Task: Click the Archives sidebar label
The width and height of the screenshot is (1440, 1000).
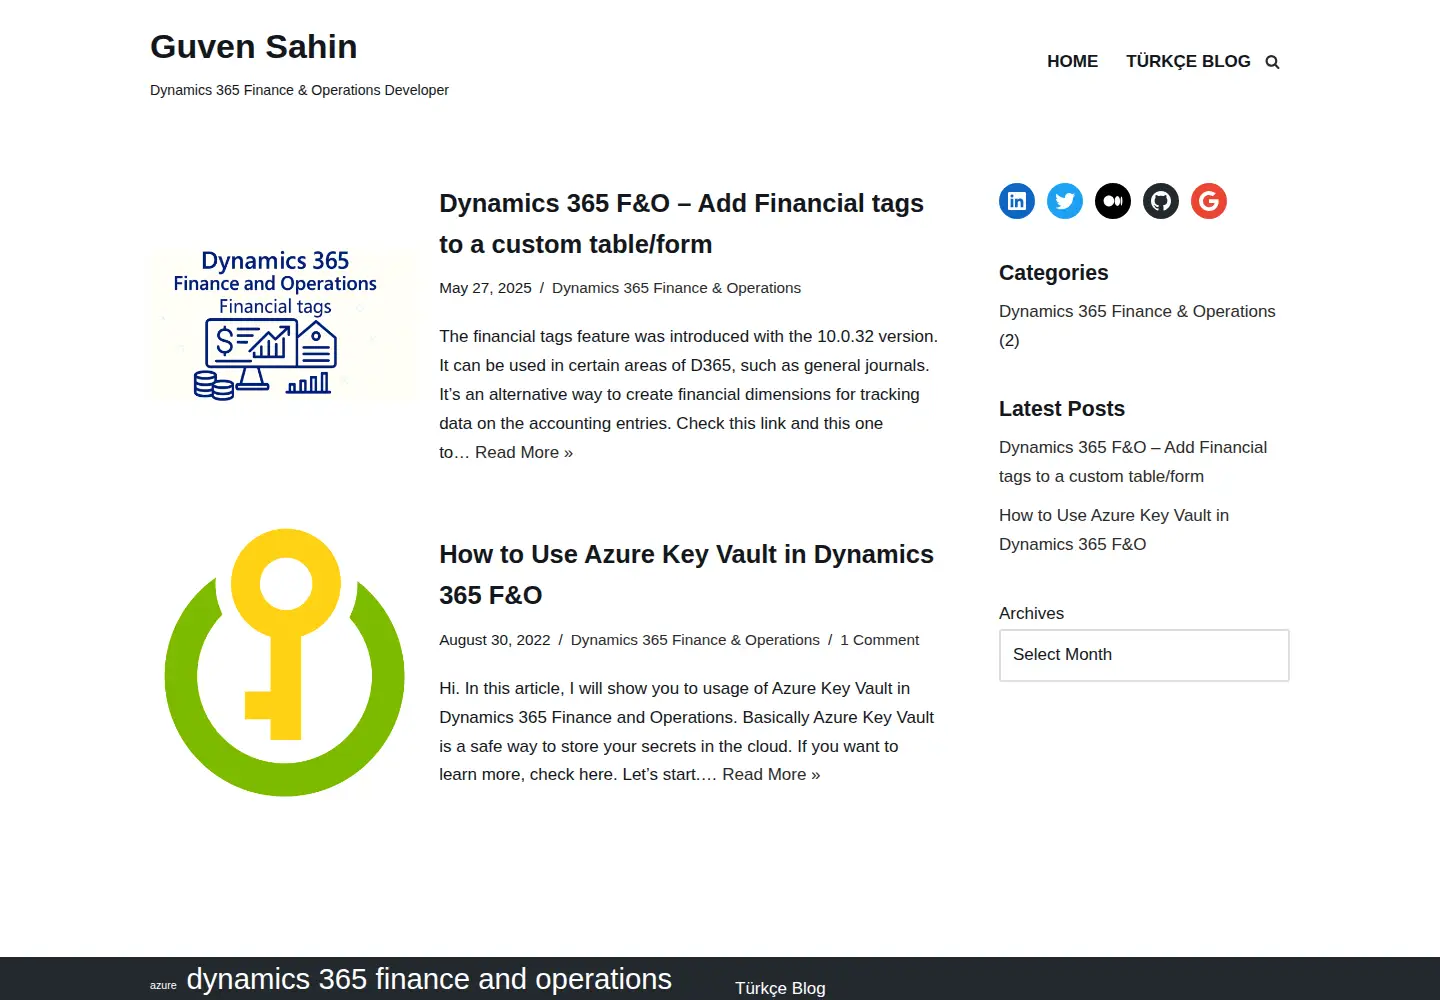Action: (x=1031, y=613)
